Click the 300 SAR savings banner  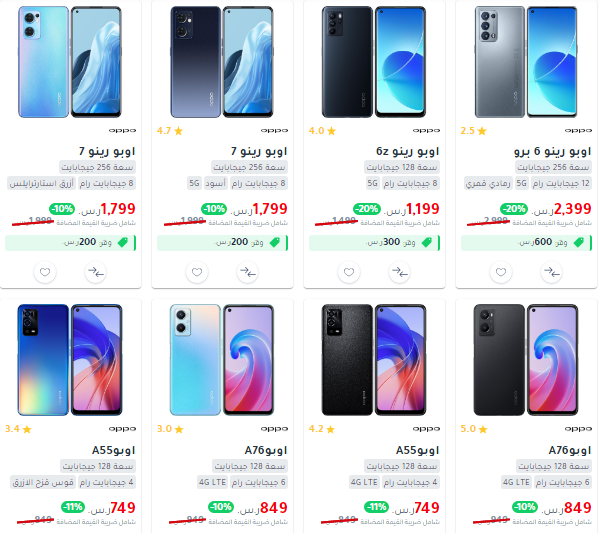coord(374,243)
